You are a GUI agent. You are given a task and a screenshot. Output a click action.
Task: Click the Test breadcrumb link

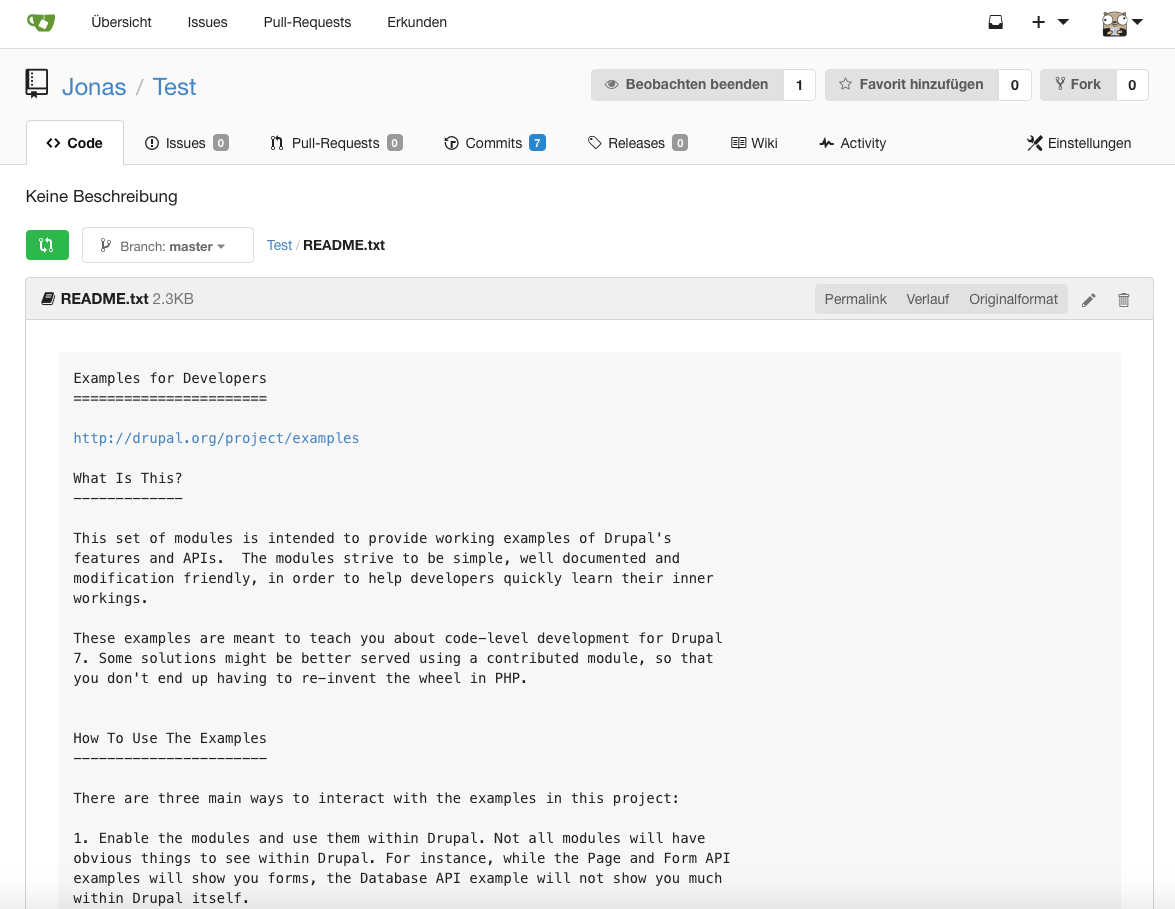point(280,245)
